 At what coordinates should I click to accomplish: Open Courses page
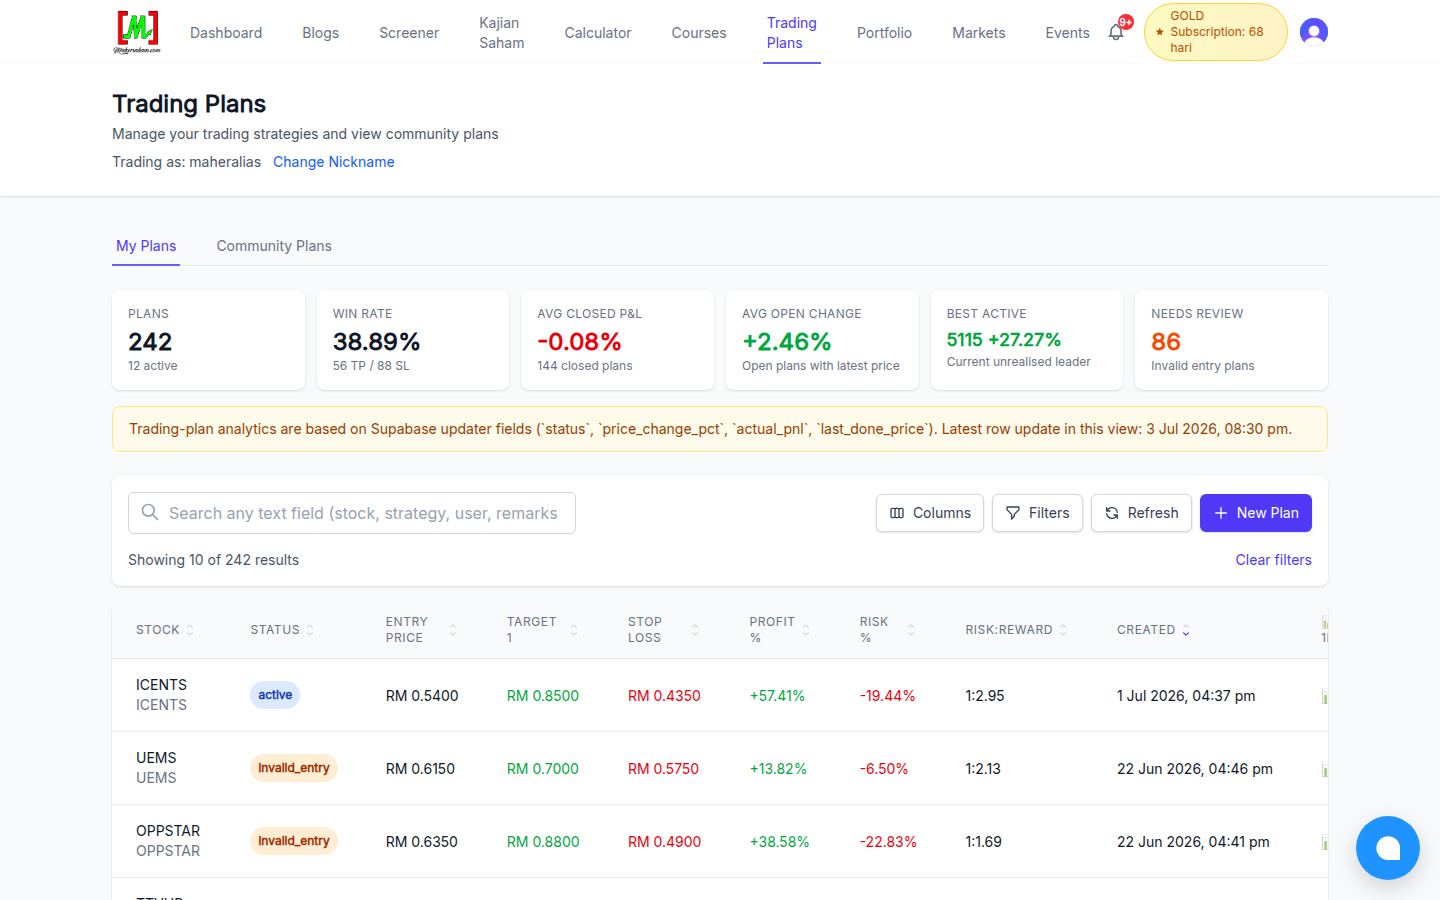[x=699, y=33]
